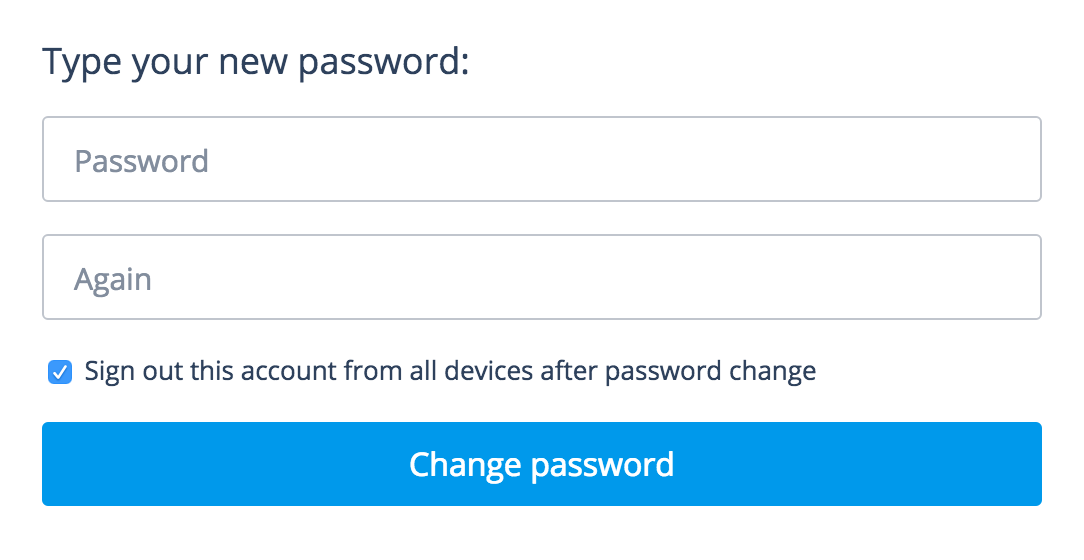The height and width of the screenshot is (560, 1084).
Task: Click the 'Change password' button text
Action: coord(541,465)
